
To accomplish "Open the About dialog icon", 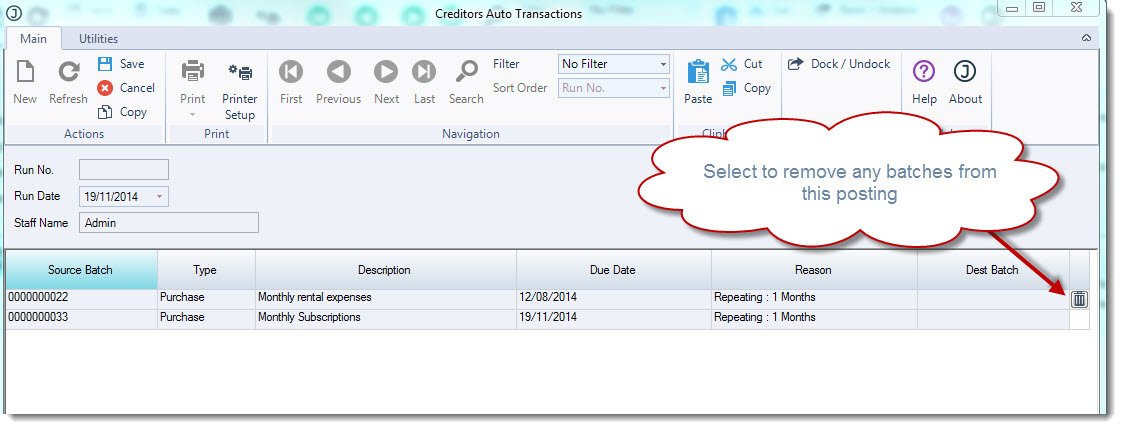I will pyautogui.click(x=965, y=72).
